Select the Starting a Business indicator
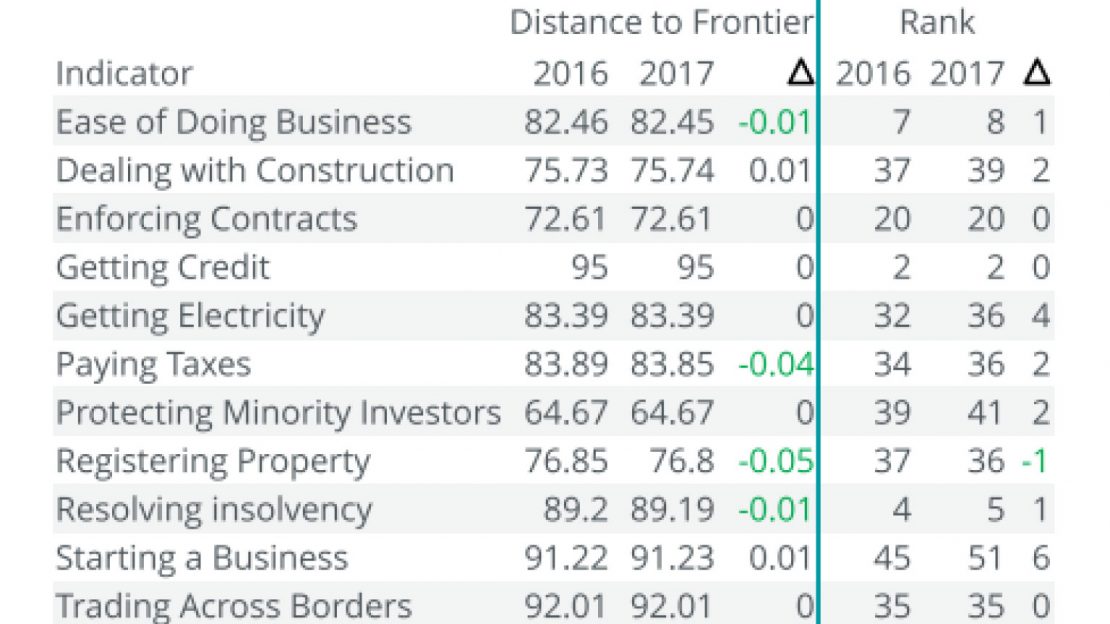Screen dimensions: 1110x624 click(x=202, y=558)
